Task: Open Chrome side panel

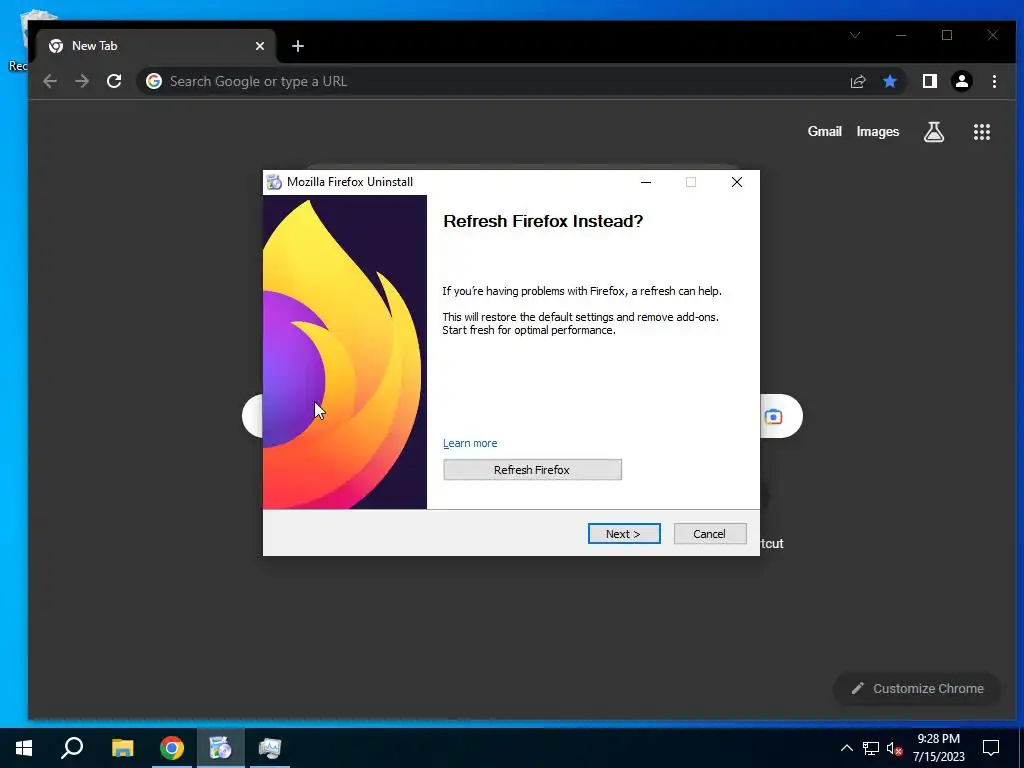Action: (929, 81)
